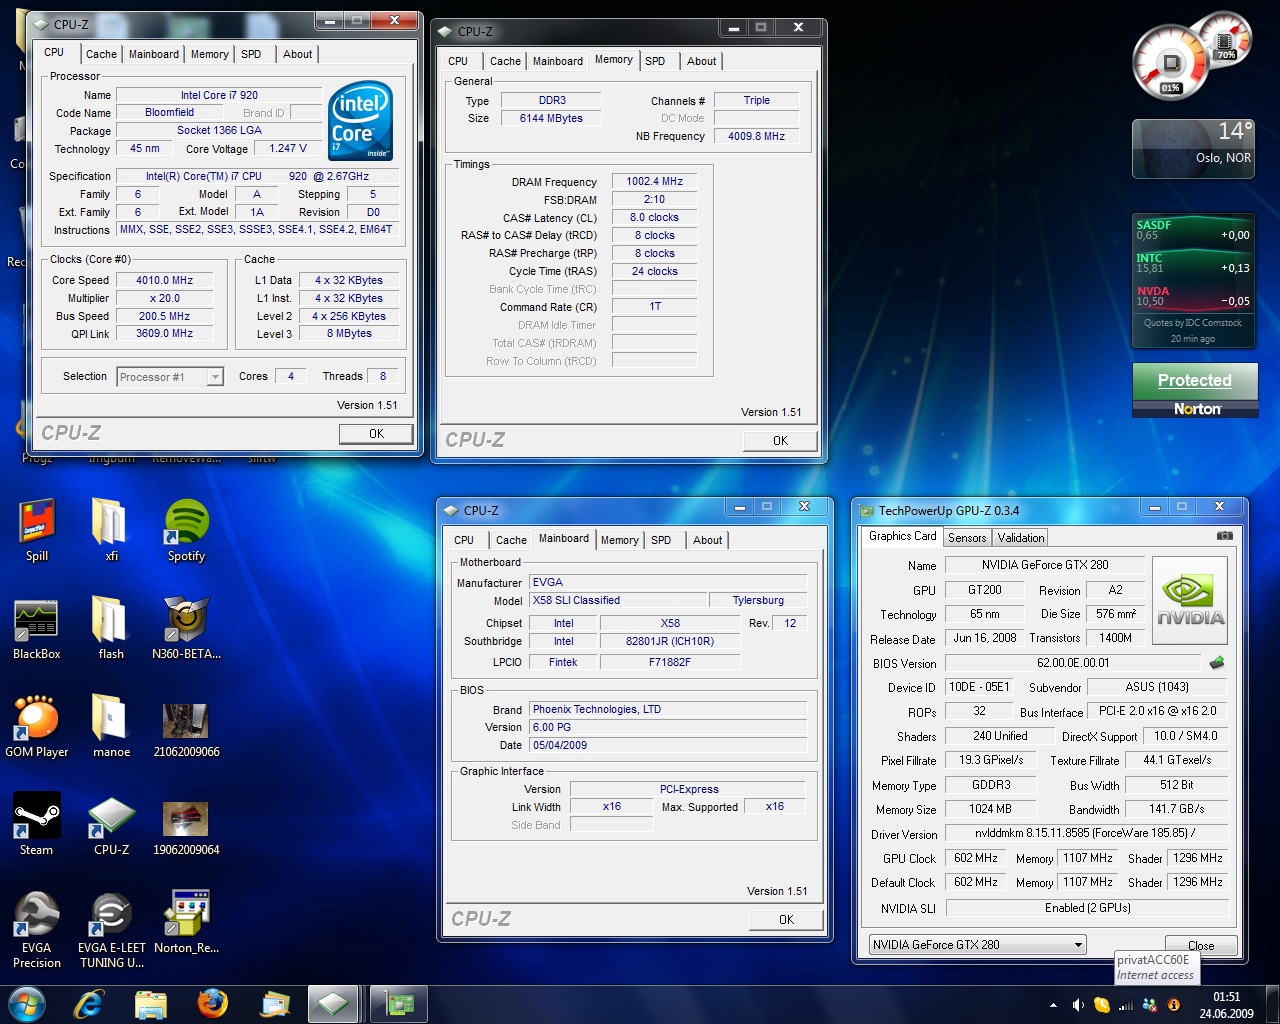Click the Oslo weather gadget
Screen dimensions: 1280x1024
coord(1193,148)
